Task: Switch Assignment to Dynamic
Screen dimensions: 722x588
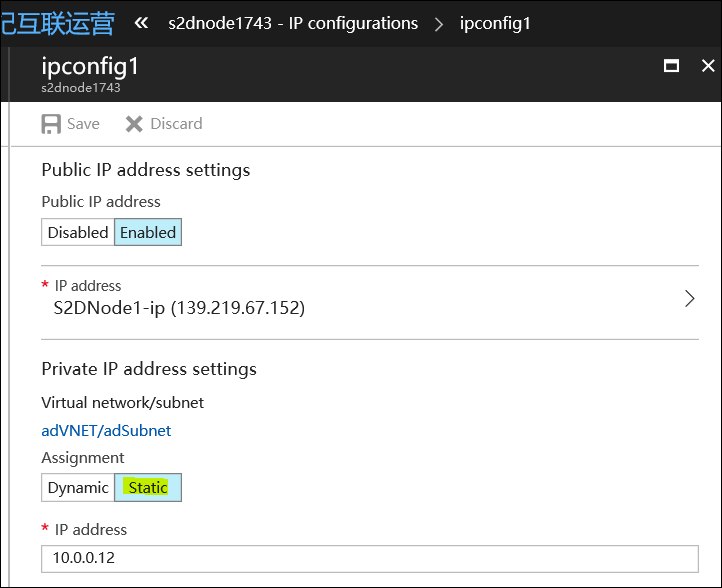Action: click(78, 488)
